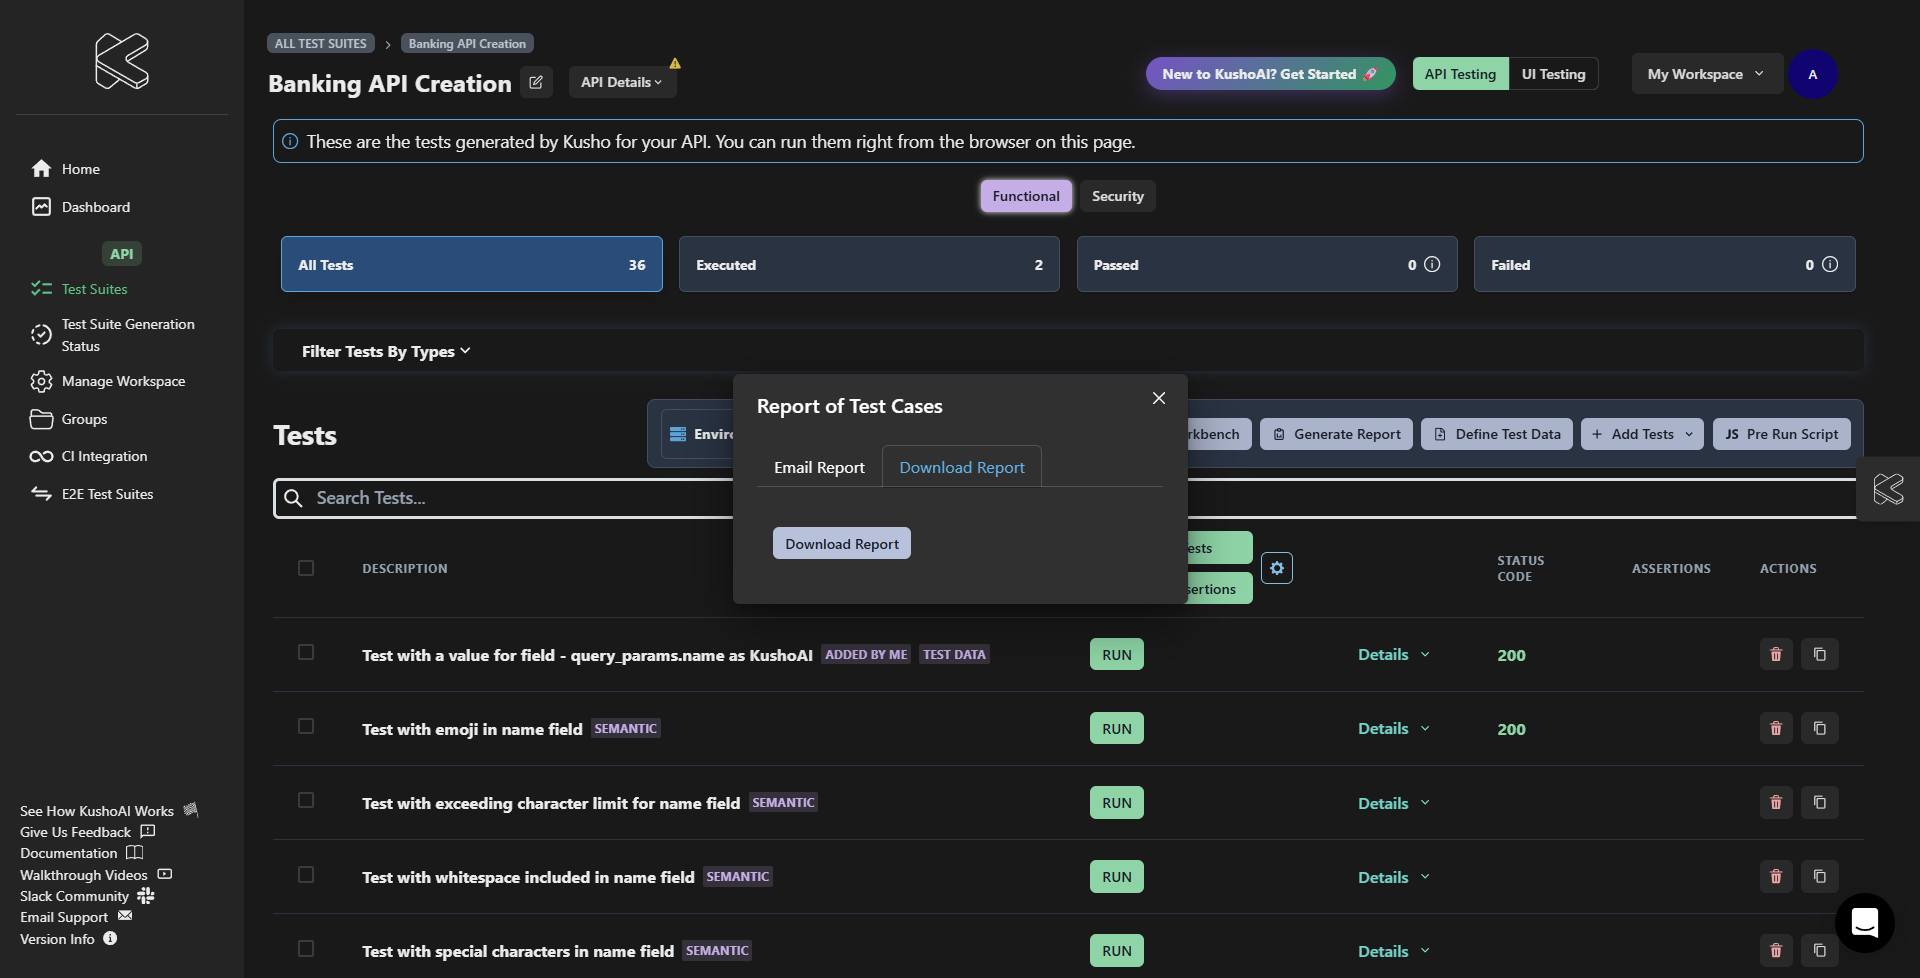Go to Test Suites in sidebar
The width and height of the screenshot is (1920, 978).
pos(80,289)
